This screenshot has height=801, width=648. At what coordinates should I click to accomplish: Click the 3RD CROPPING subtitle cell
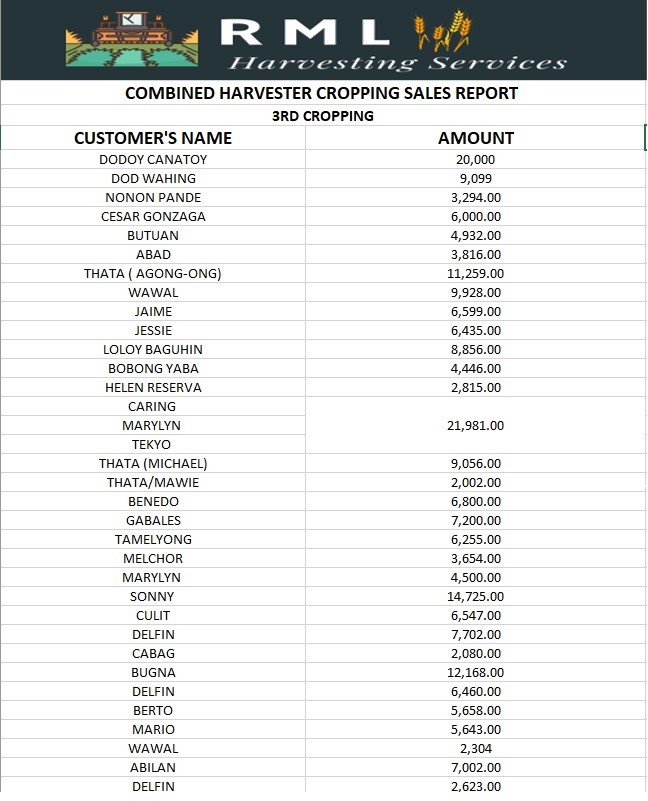click(322, 116)
